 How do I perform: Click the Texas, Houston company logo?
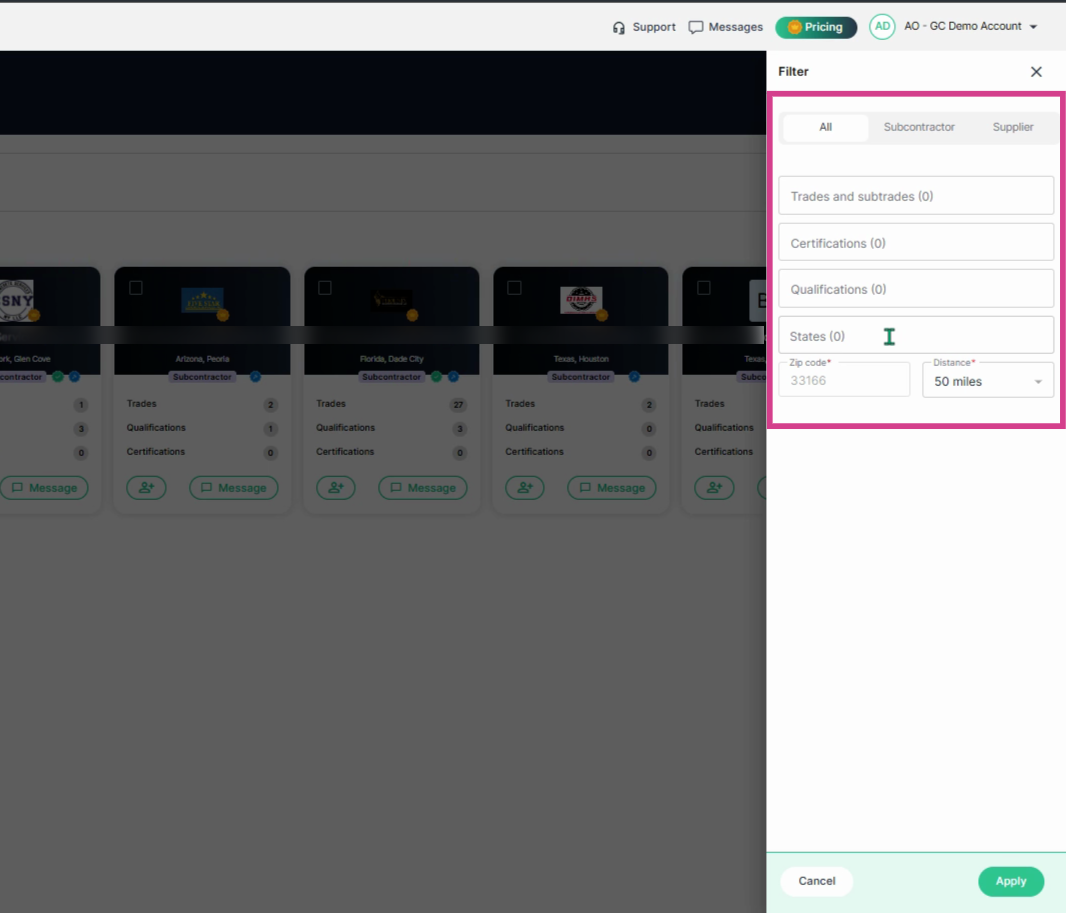[581, 300]
